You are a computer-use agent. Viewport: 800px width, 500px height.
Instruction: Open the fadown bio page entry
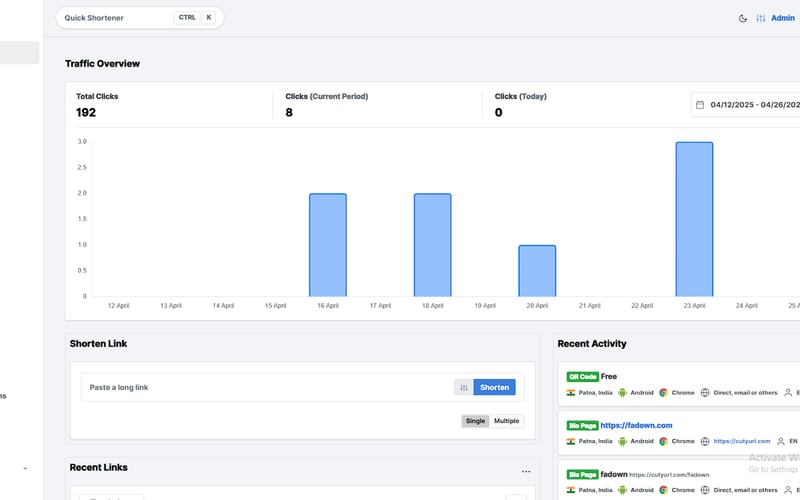pyautogui.click(x=614, y=474)
